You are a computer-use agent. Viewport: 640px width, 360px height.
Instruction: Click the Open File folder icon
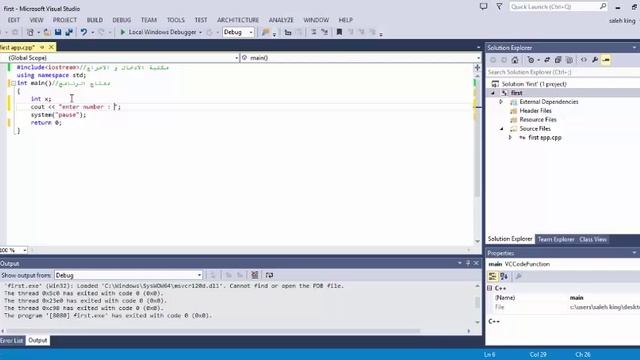click(x=47, y=32)
